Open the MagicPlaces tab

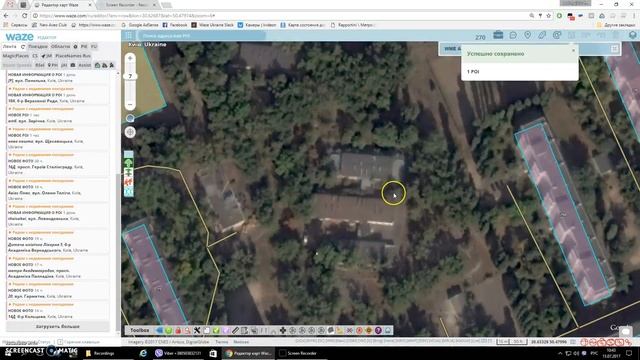click(16, 56)
